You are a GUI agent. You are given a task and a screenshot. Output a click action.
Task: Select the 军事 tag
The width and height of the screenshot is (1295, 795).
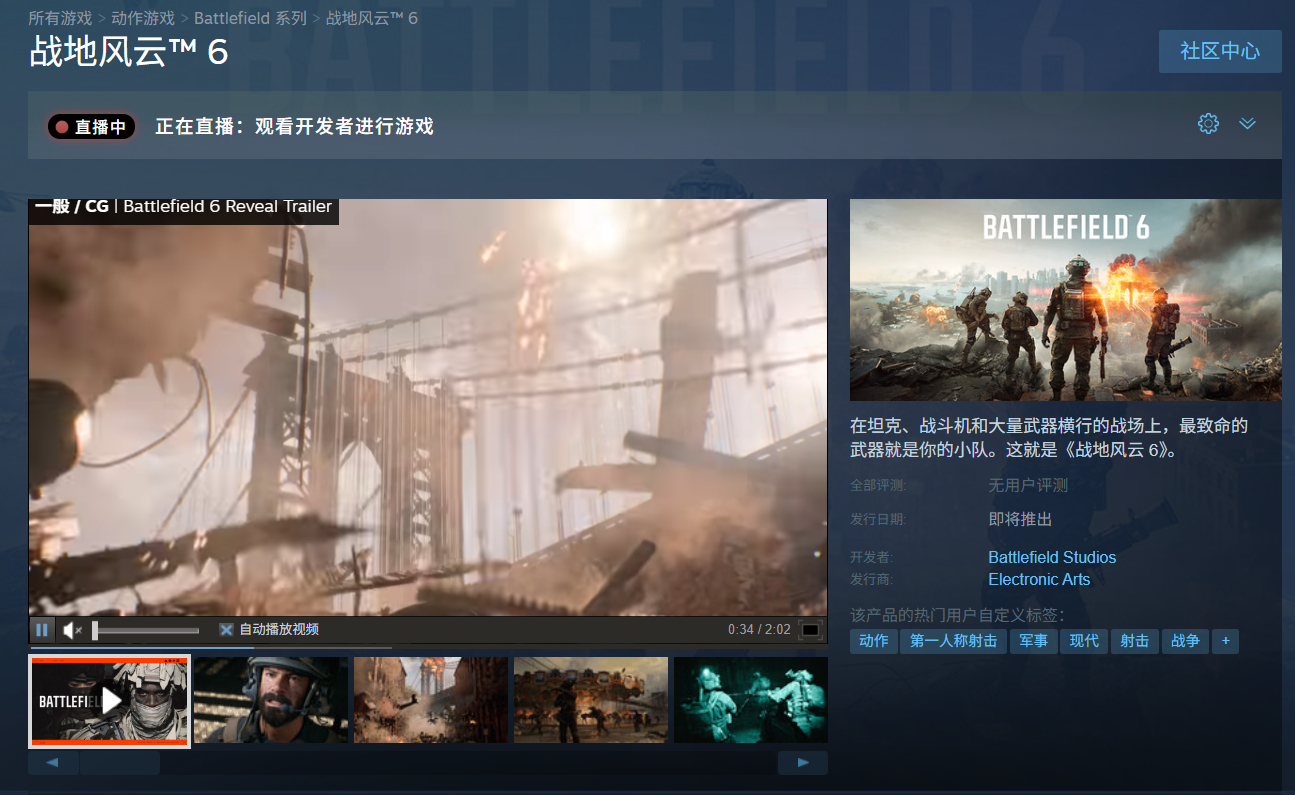click(1034, 641)
